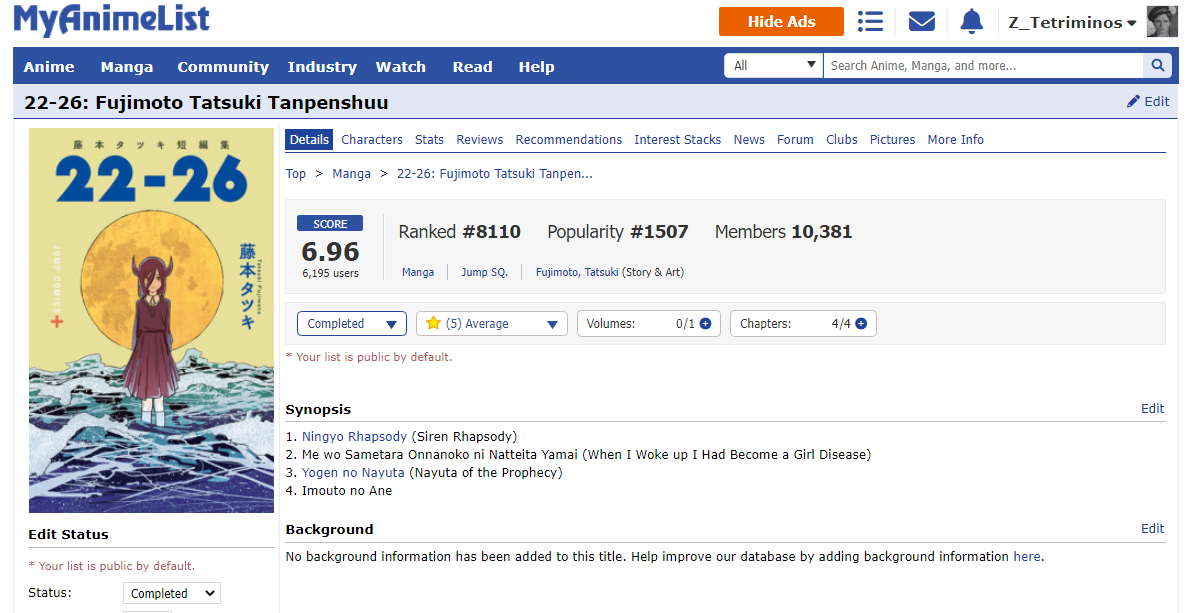1197x613 pixels.
Task: Open the Manga menu
Action: (127, 67)
